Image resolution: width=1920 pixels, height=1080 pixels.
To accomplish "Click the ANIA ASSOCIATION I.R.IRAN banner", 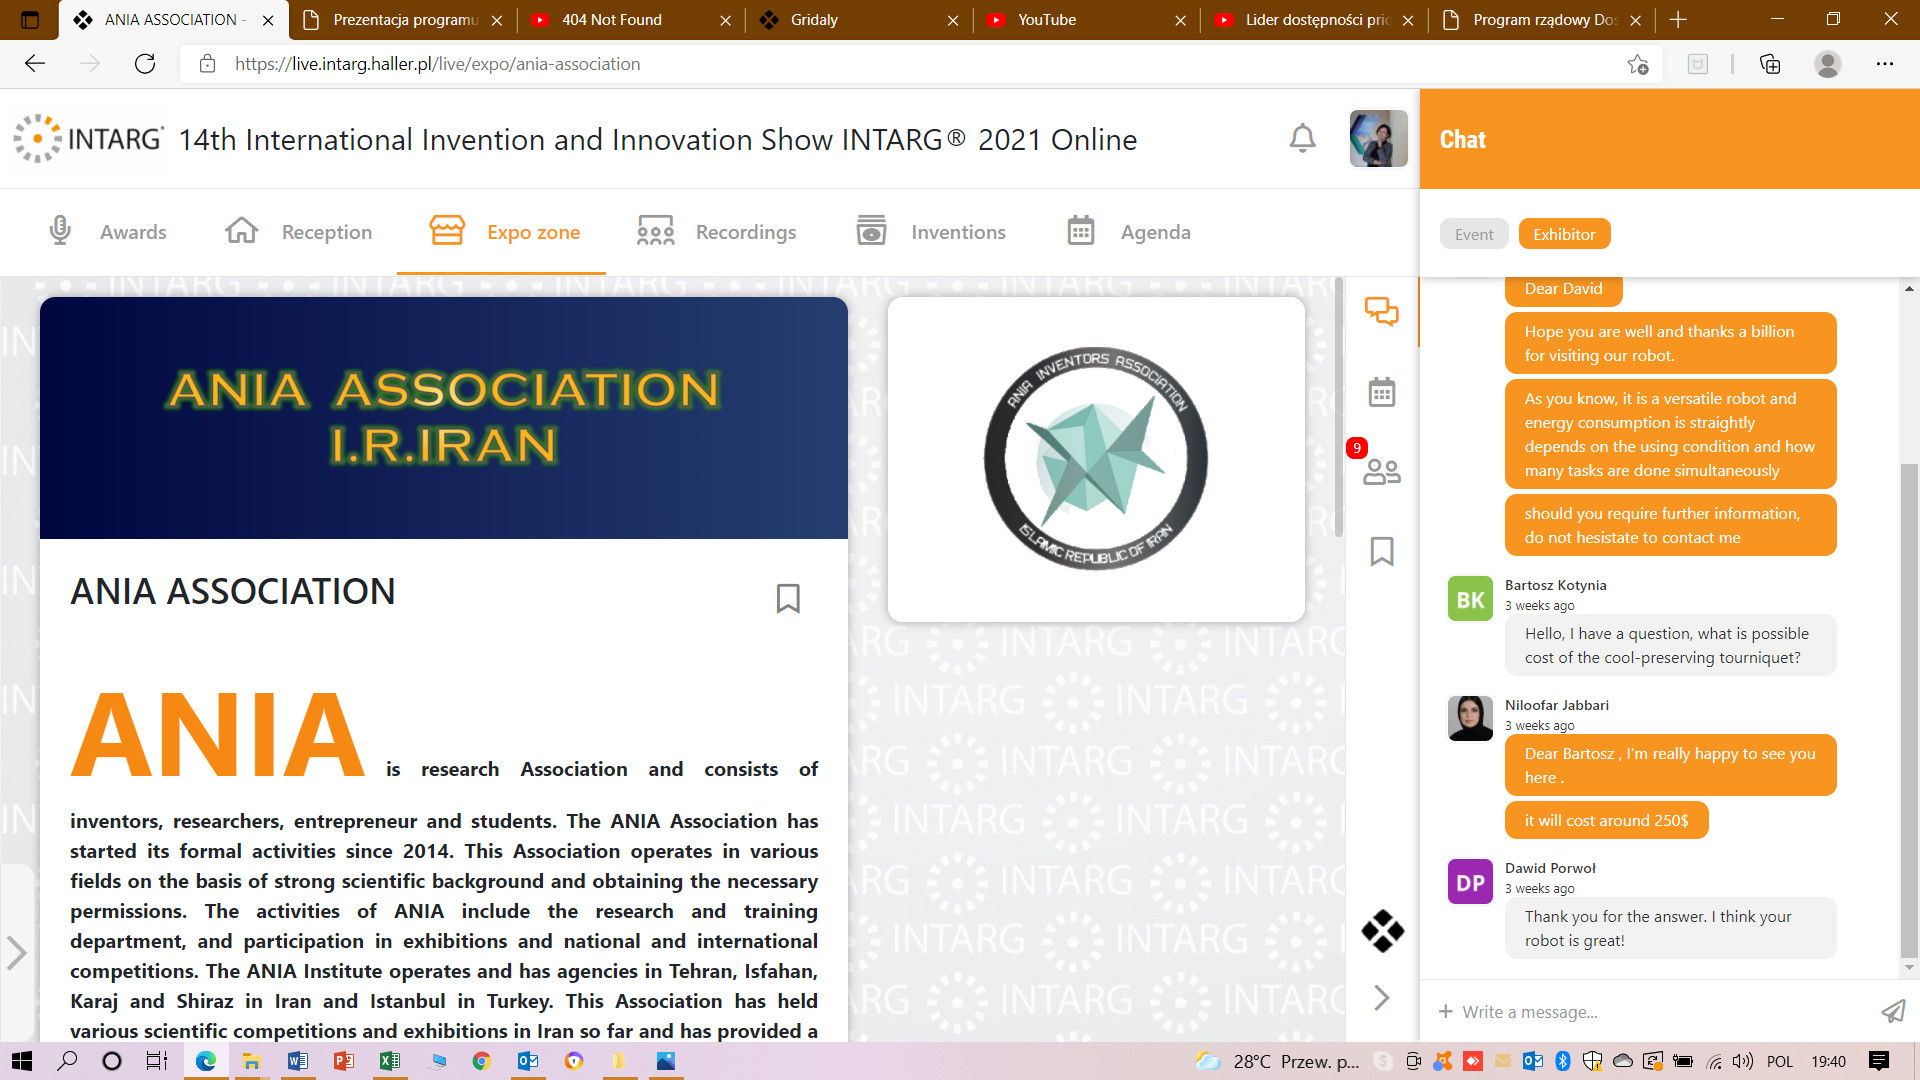I will click(x=444, y=418).
